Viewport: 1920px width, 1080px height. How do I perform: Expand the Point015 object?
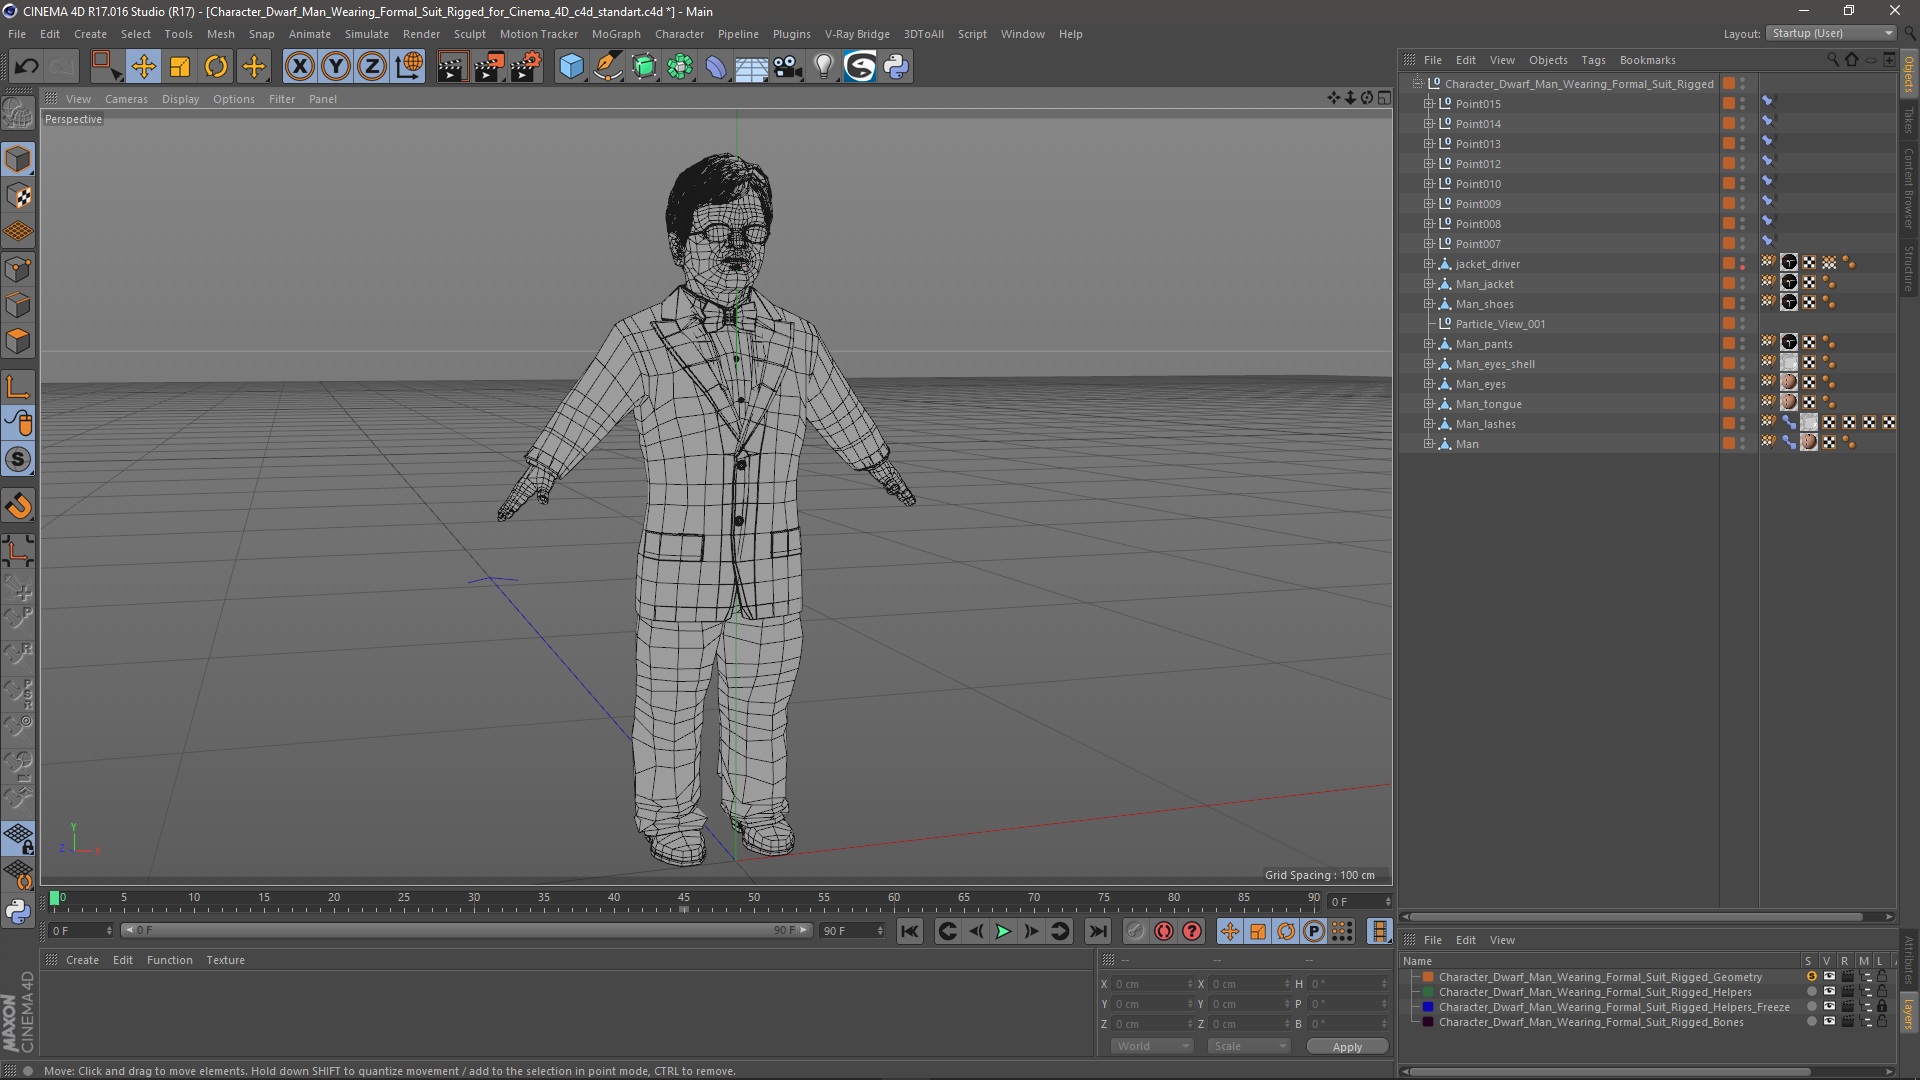coord(1428,104)
